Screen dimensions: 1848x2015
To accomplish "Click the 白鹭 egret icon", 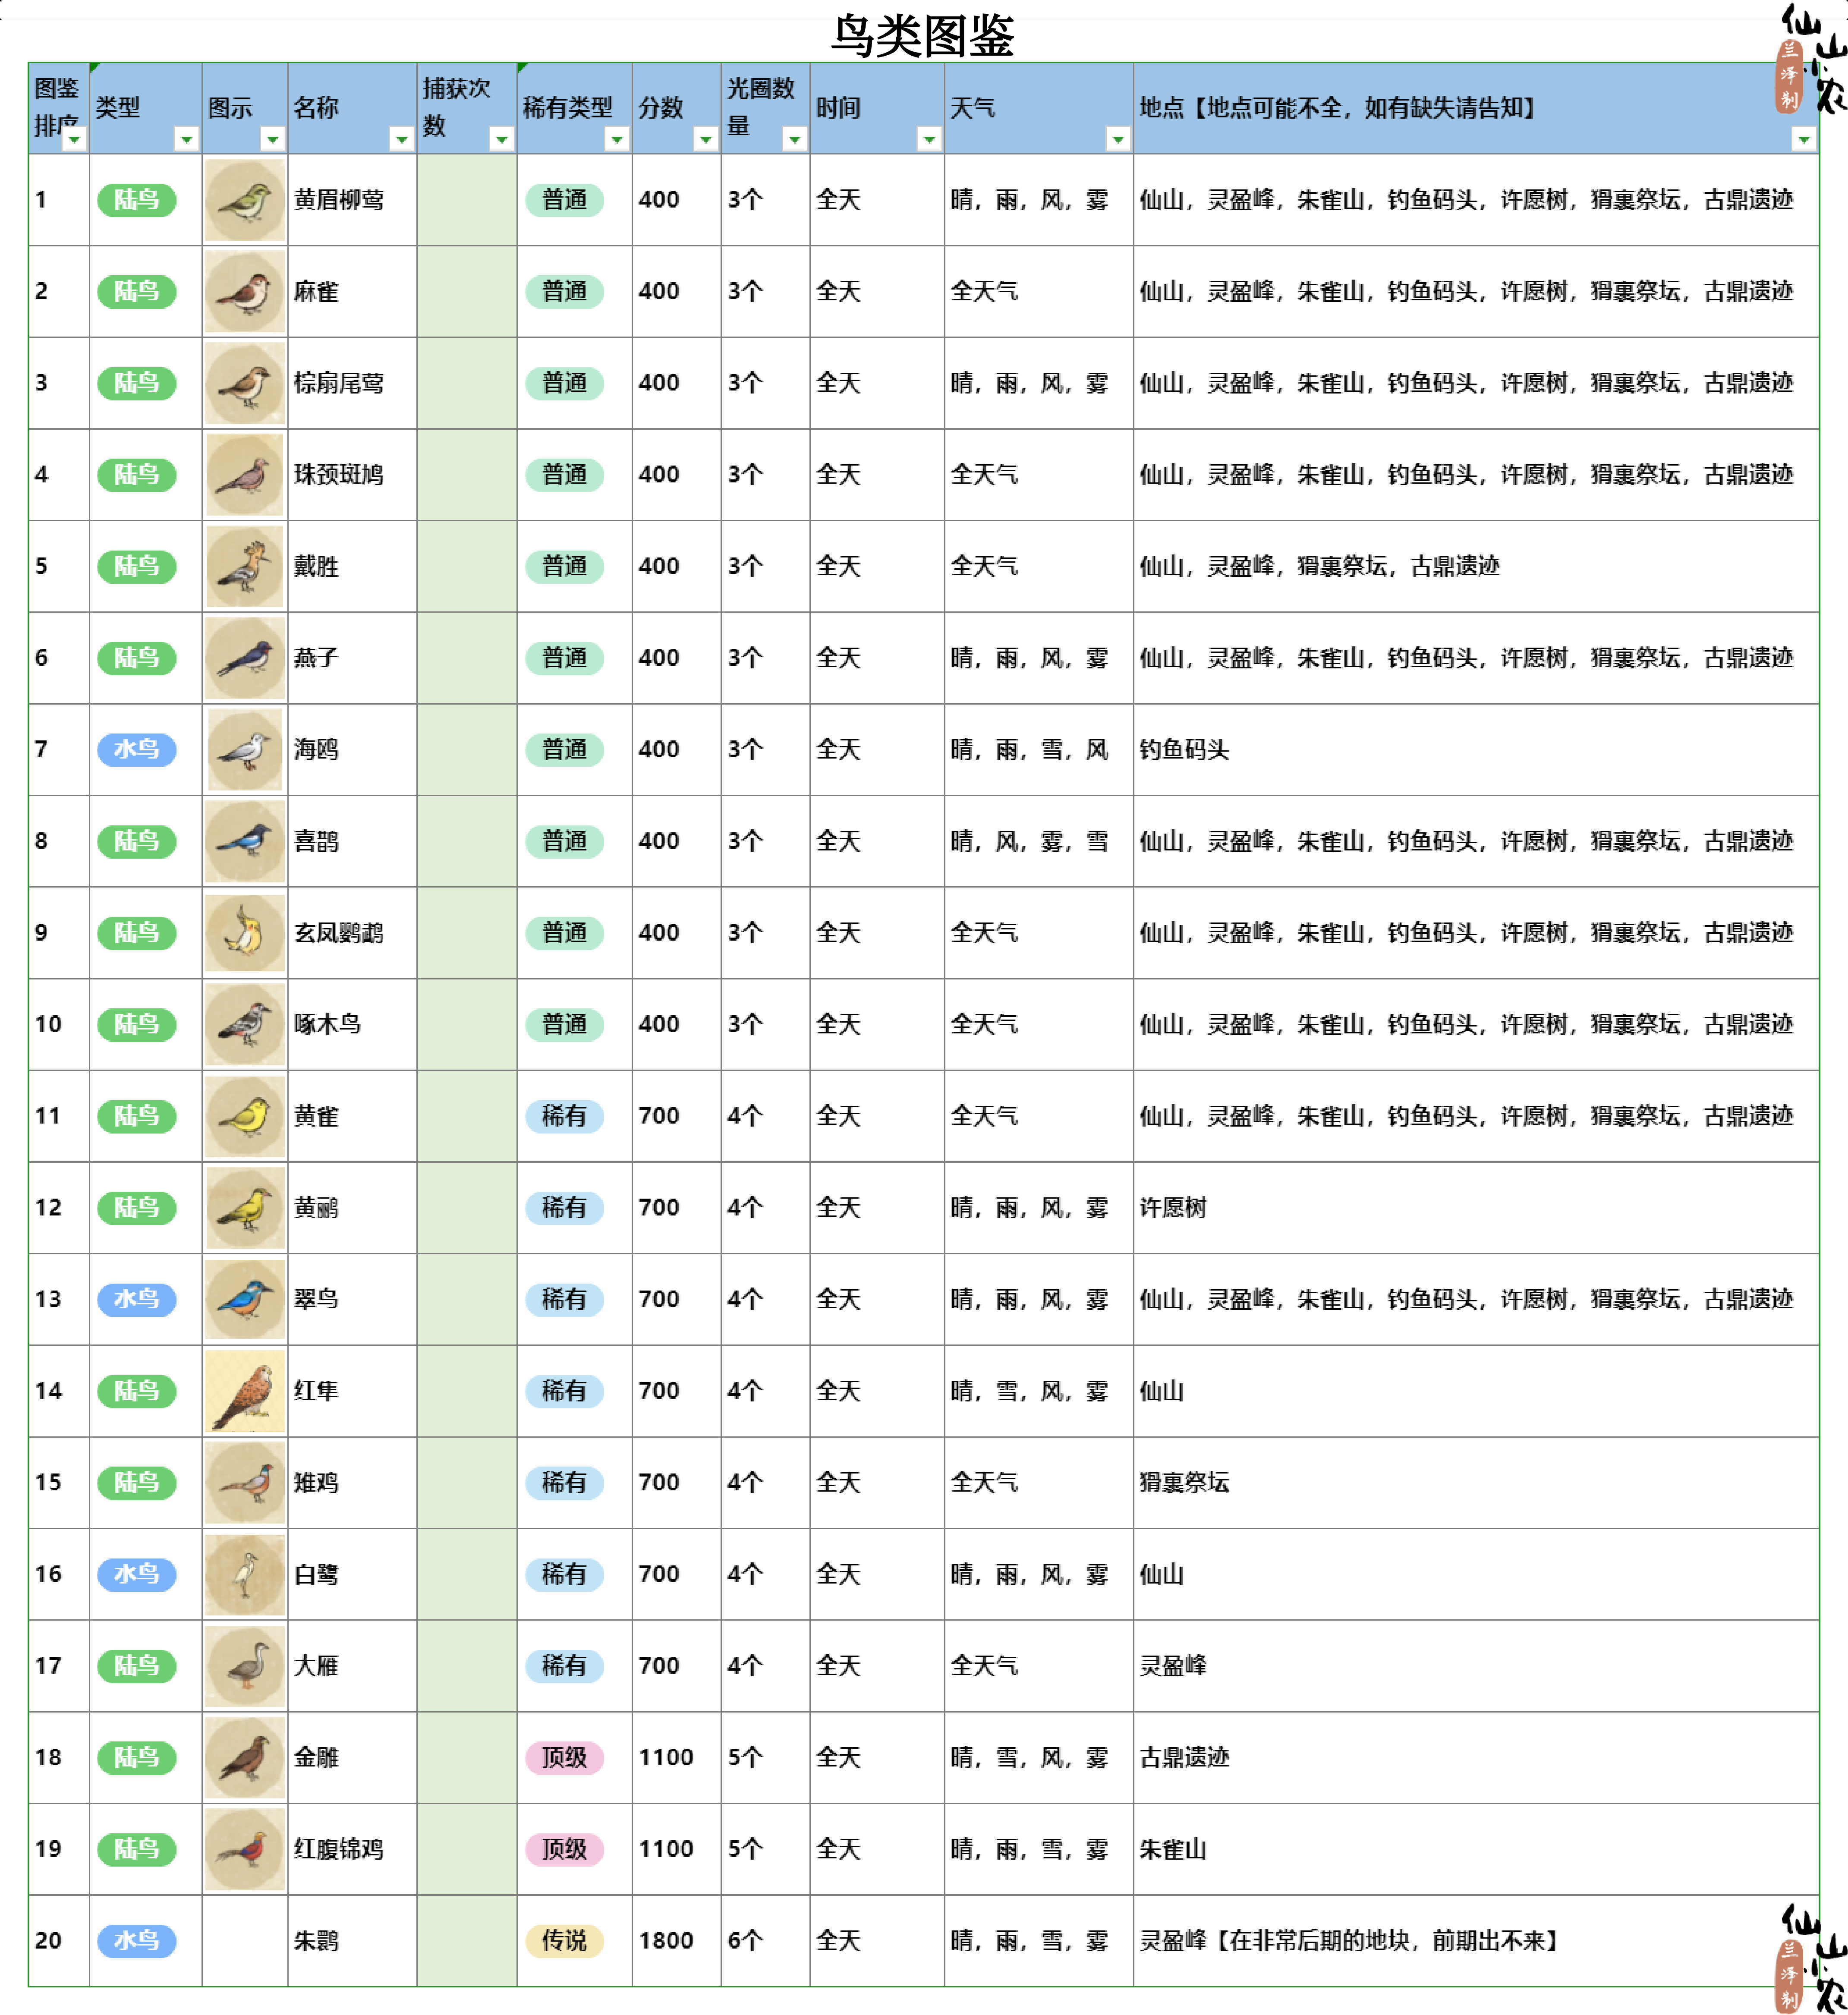I will coord(245,1574).
